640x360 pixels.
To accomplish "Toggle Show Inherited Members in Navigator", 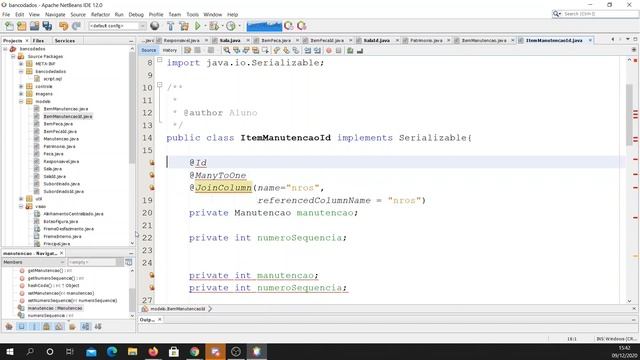I will tap(9, 327).
